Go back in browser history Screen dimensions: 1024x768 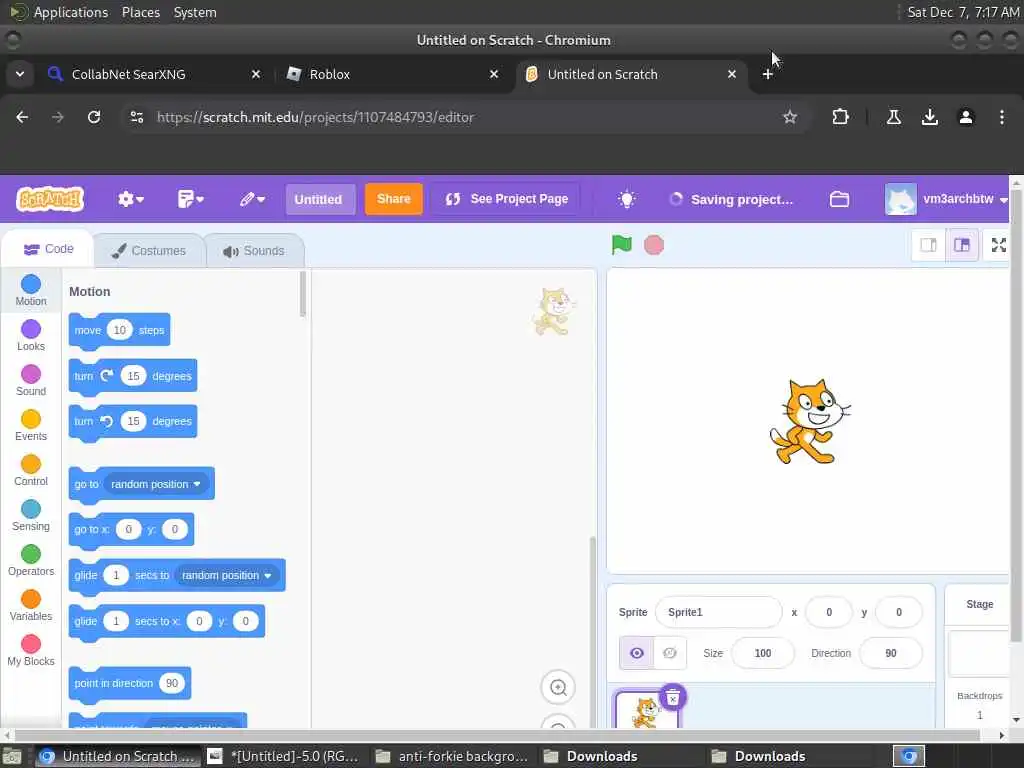[x=22, y=117]
